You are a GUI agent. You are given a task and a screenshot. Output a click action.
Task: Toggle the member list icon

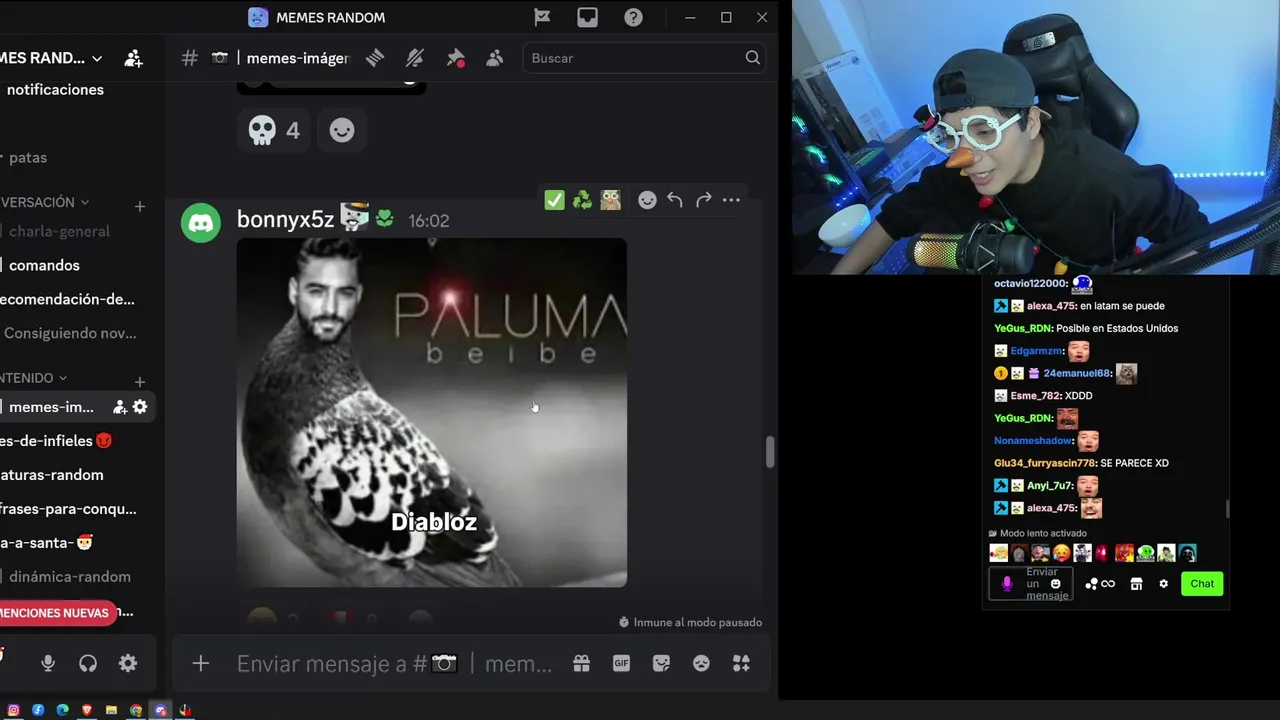(x=494, y=58)
